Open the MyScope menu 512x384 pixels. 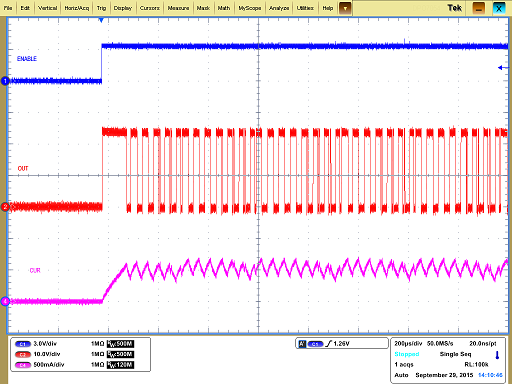[250, 8]
